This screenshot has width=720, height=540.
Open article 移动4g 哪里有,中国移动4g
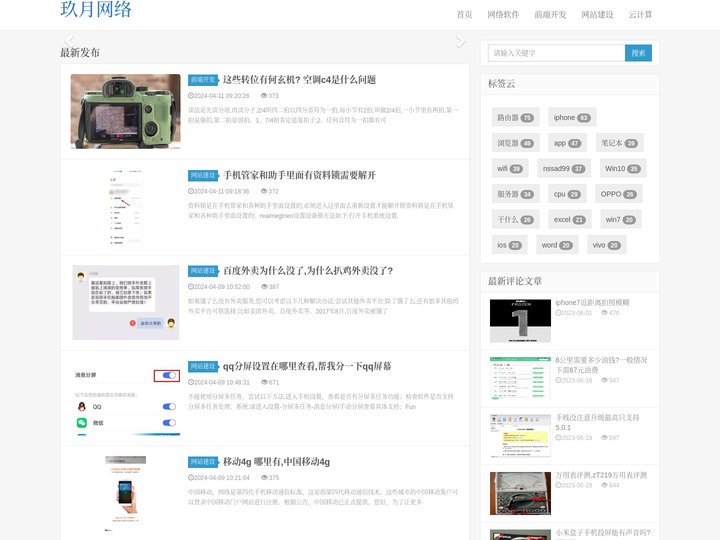click(276, 462)
